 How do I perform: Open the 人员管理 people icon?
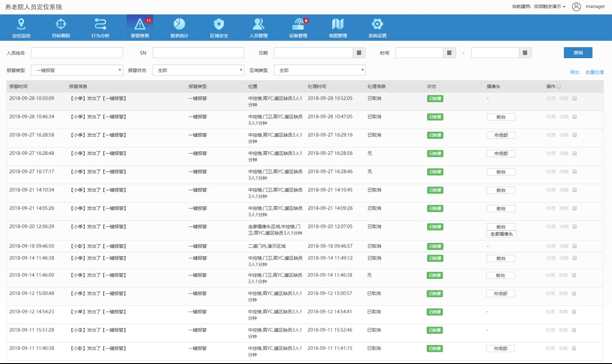tap(258, 24)
